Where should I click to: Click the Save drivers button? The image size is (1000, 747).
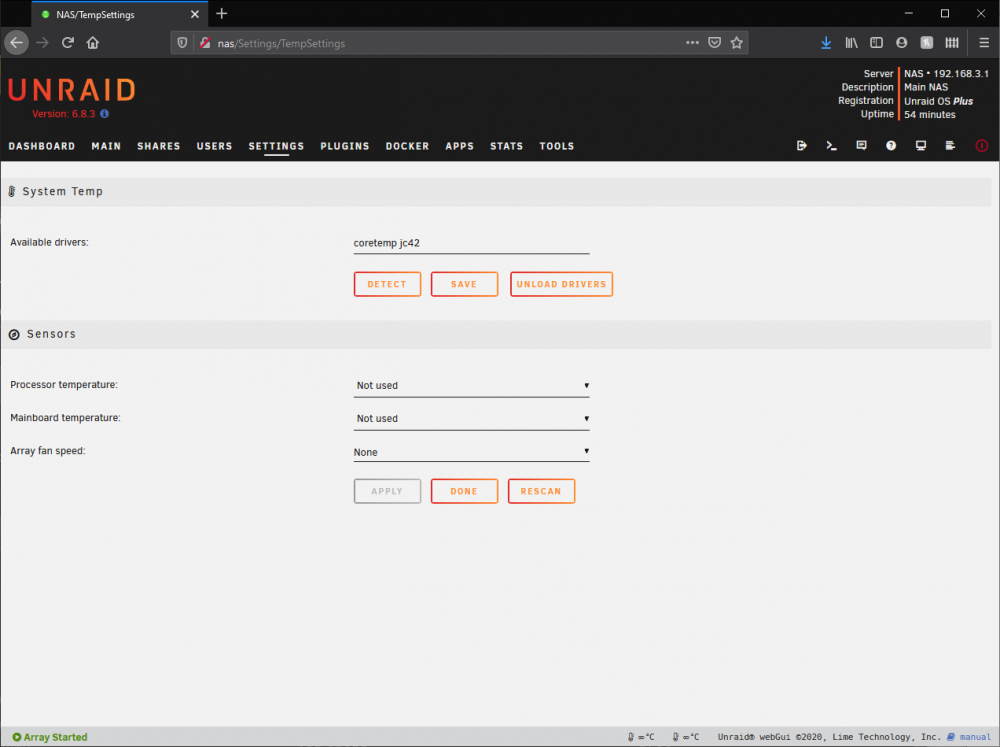[x=464, y=284]
